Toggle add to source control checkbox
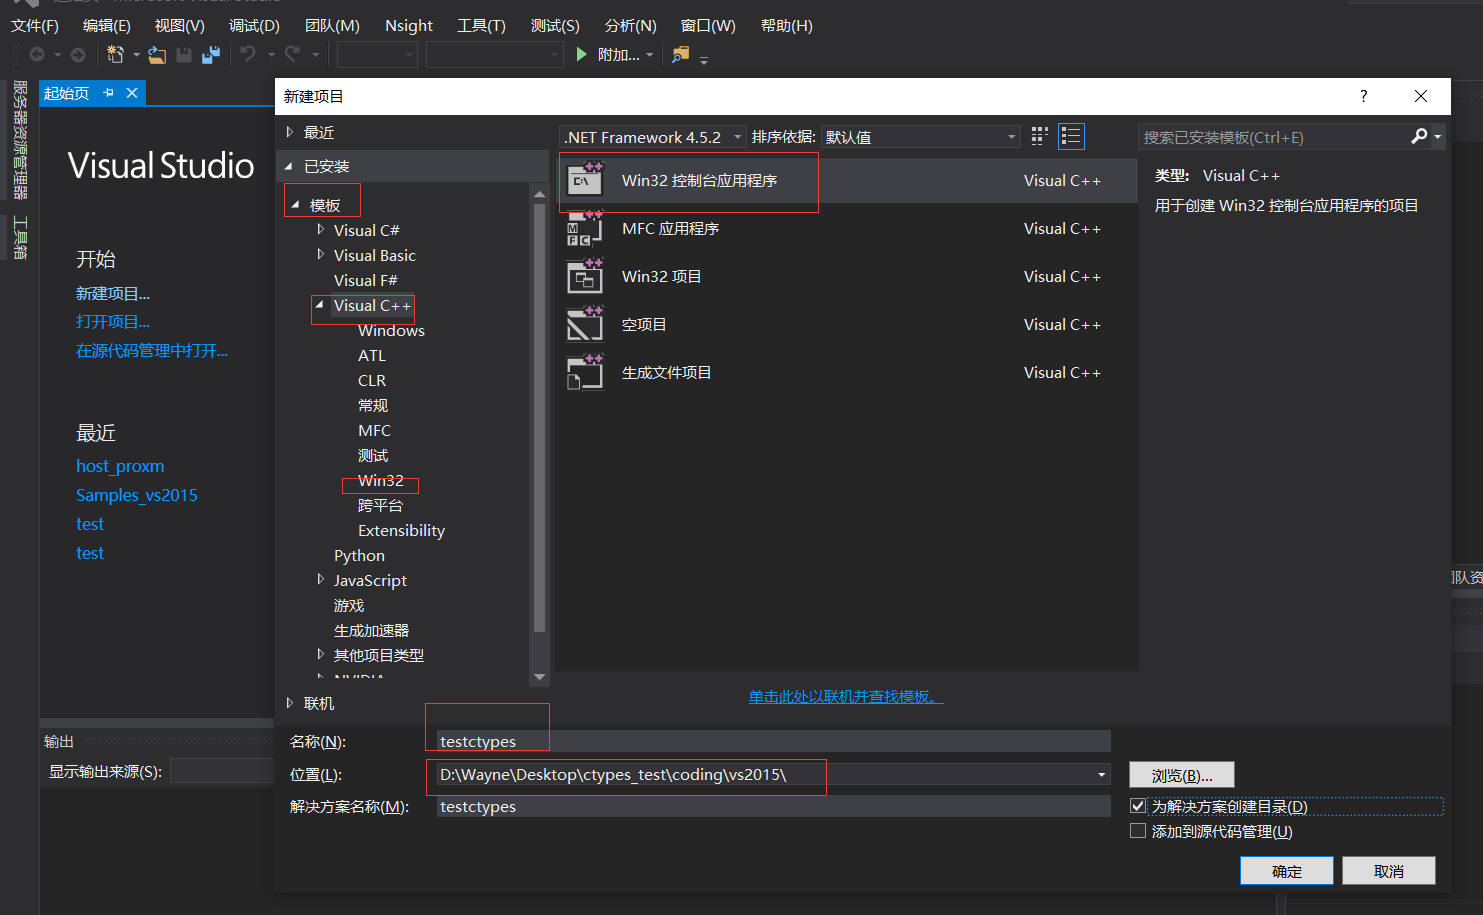 pos(1137,831)
